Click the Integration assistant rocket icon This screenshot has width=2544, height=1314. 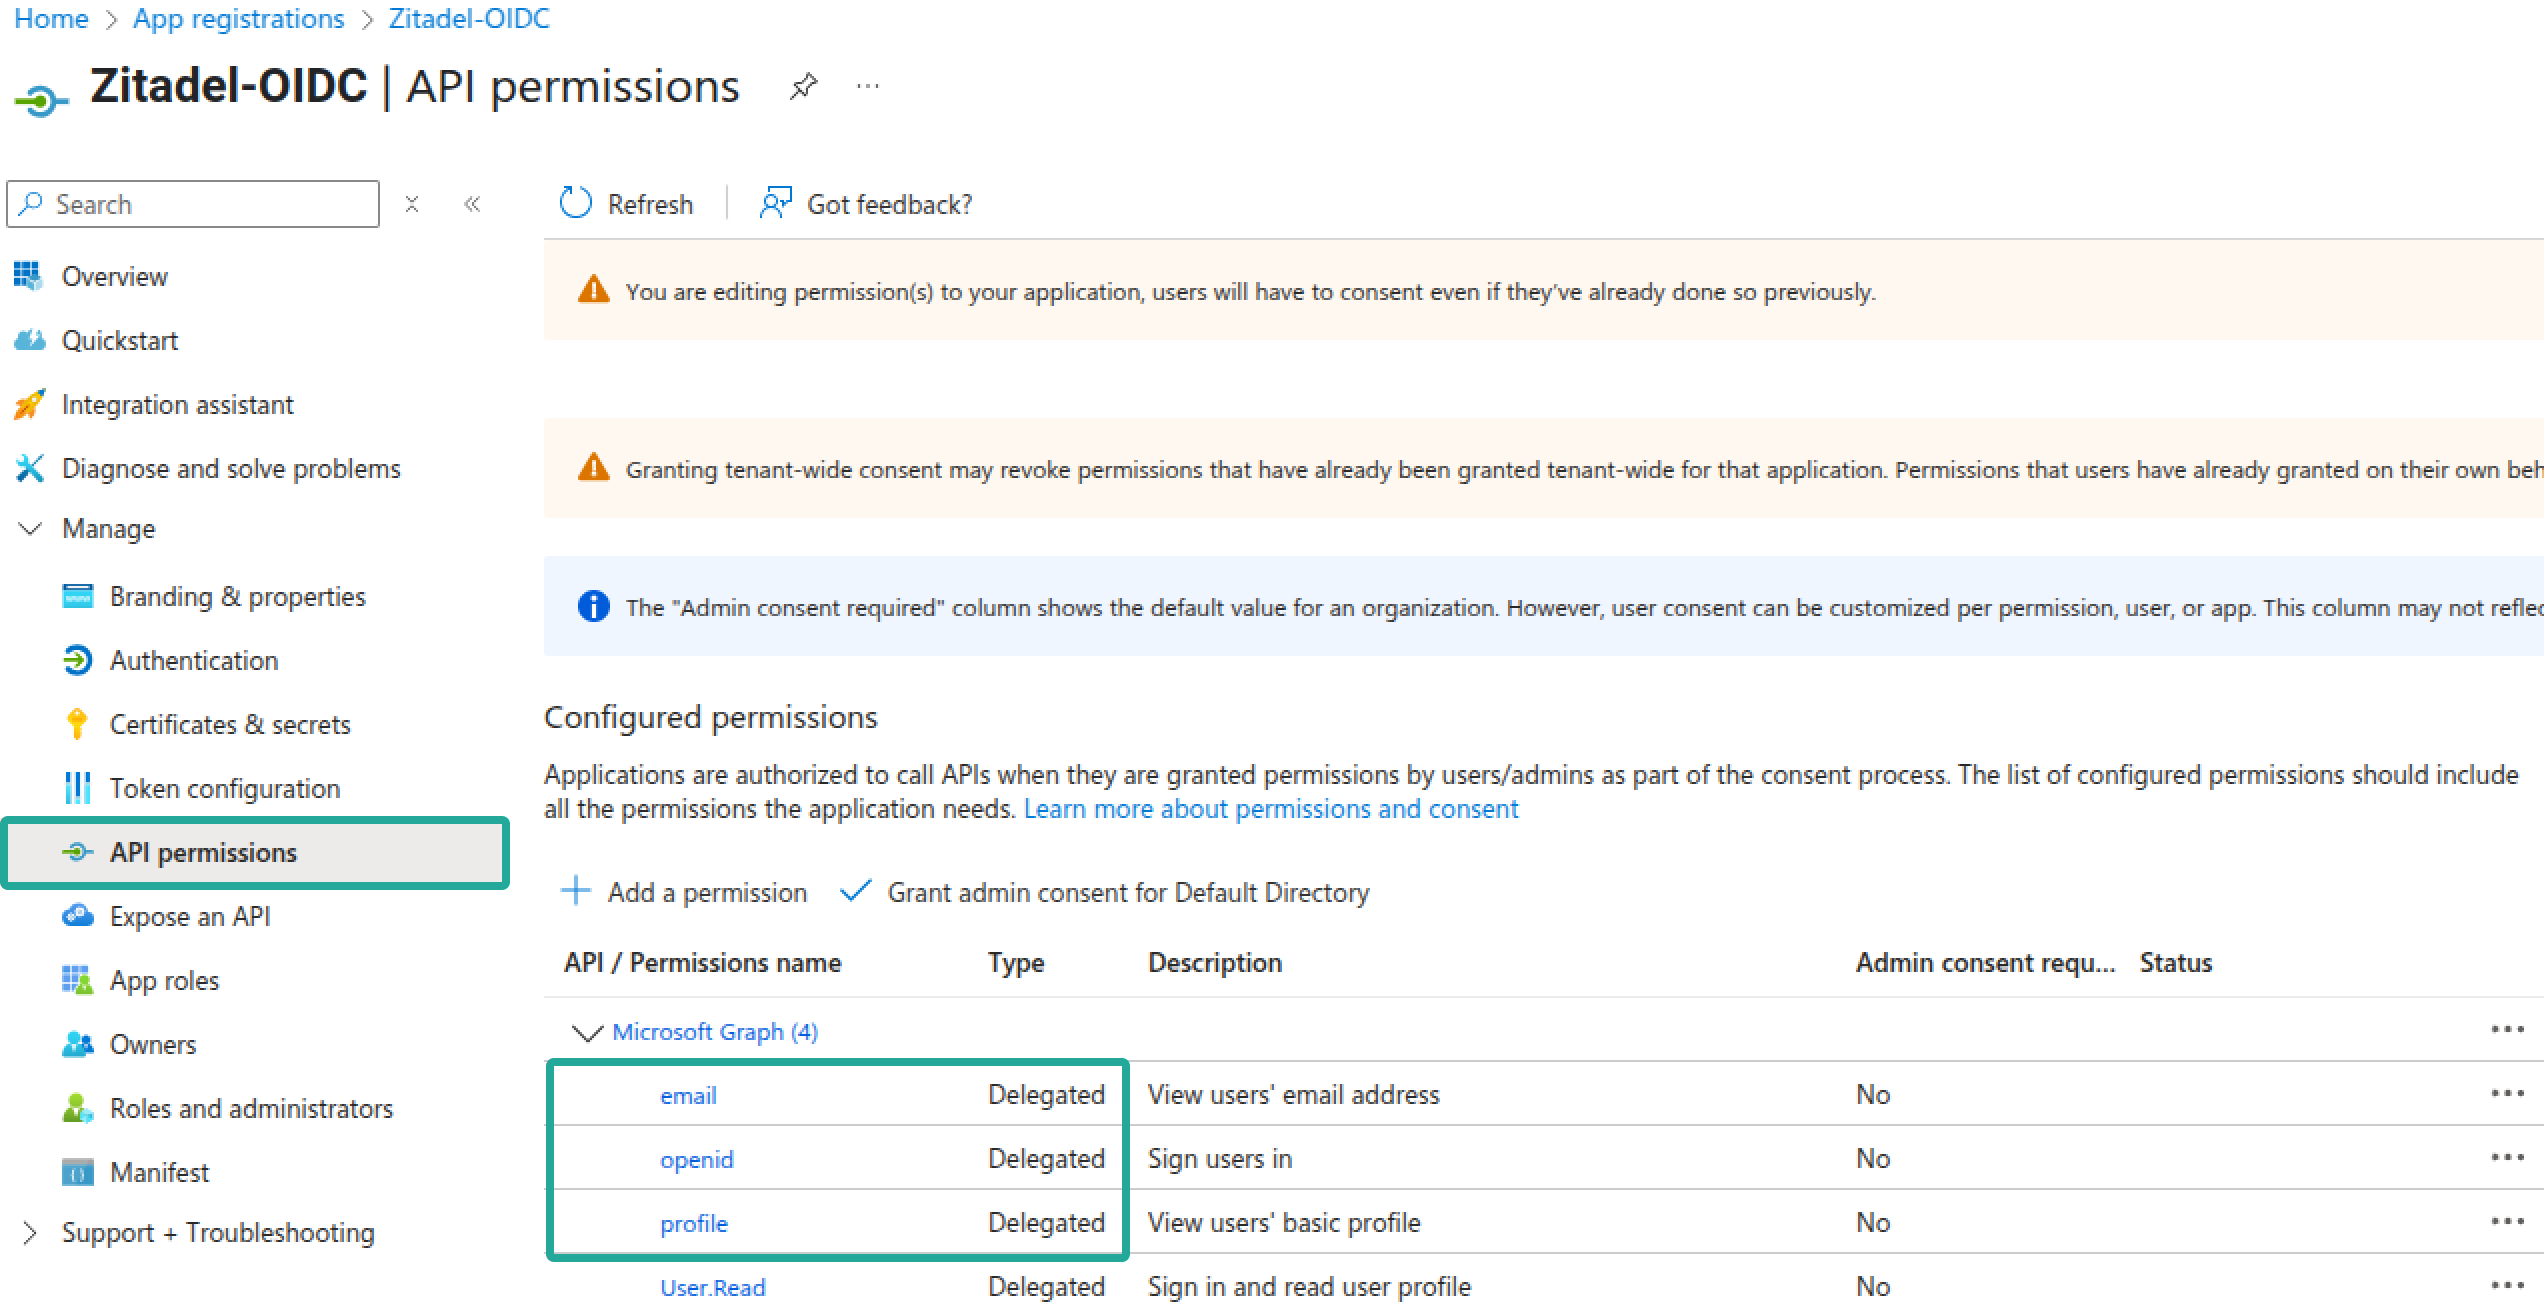click(x=29, y=404)
